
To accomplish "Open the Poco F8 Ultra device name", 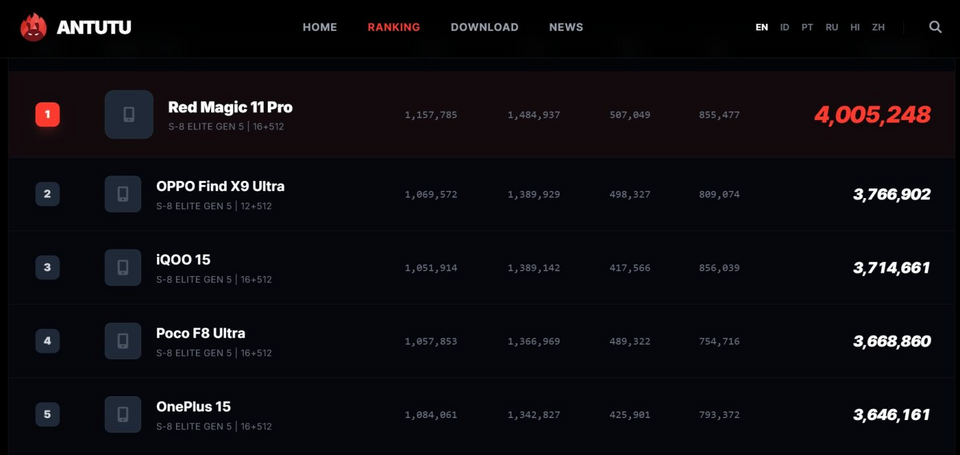I will coord(201,333).
